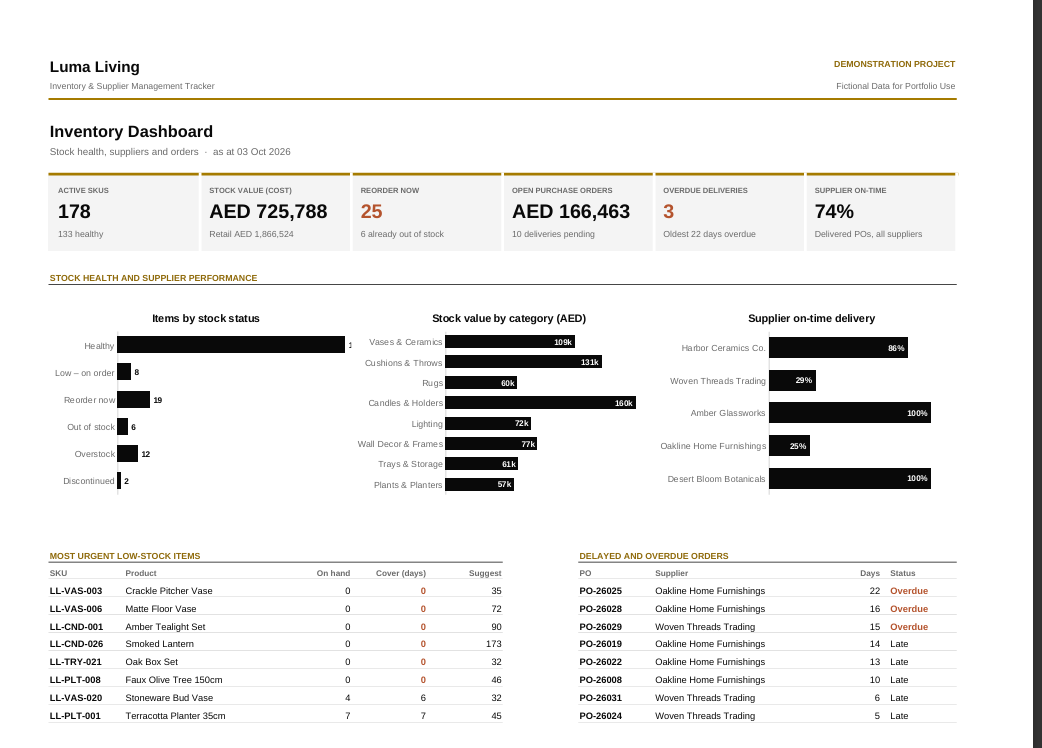1042x748 pixels.
Task: Click 'Supplier on-time delivery' chart title
Action: (811, 318)
